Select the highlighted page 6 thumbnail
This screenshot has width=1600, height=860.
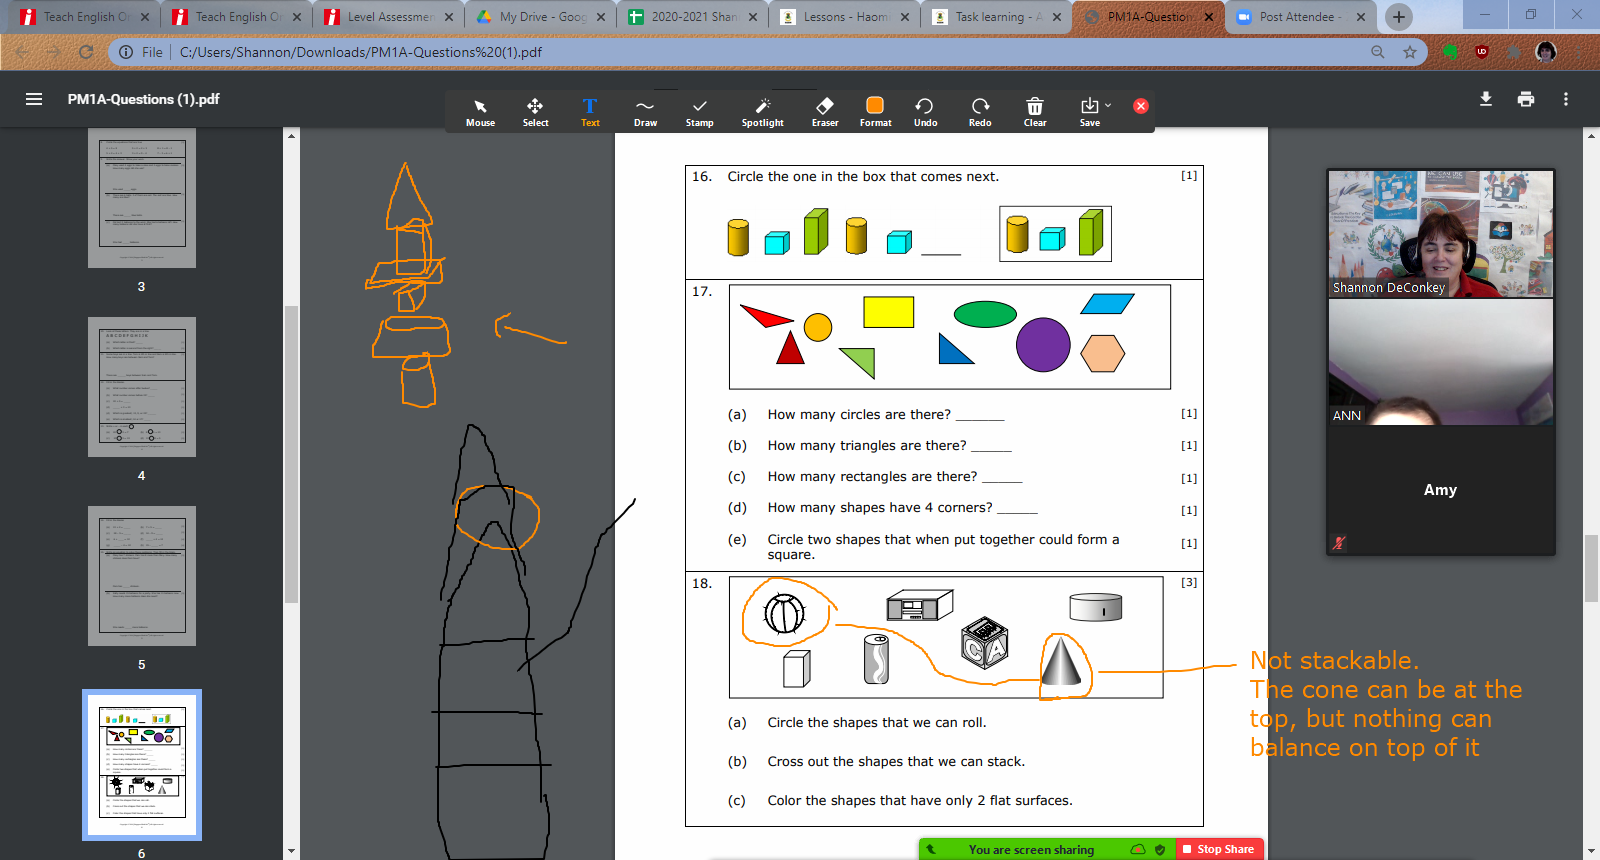pyautogui.click(x=142, y=765)
